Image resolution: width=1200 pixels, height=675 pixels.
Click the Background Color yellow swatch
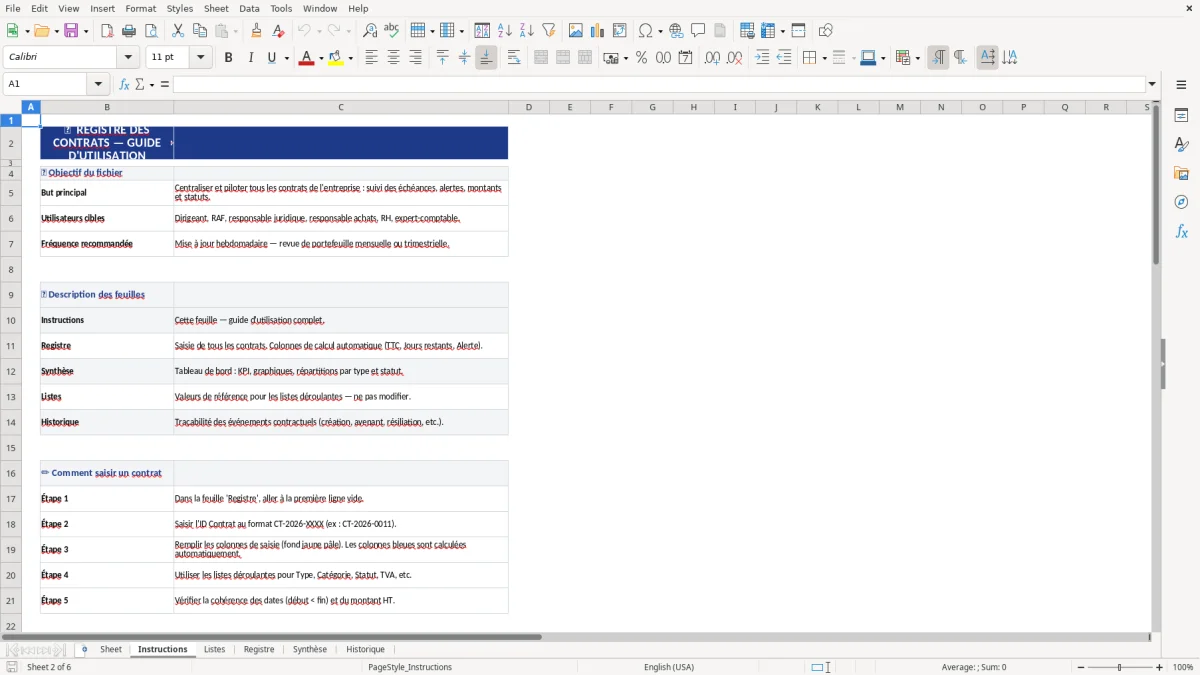[336, 58]
